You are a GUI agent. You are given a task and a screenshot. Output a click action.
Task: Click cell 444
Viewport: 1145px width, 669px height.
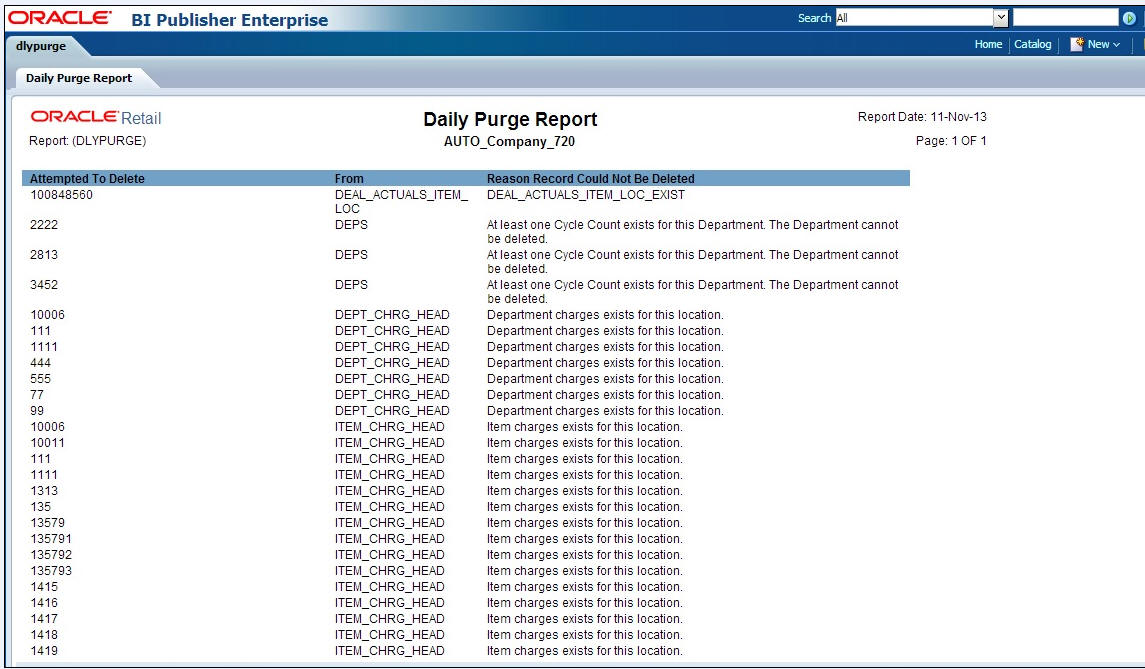click(40, 363)
